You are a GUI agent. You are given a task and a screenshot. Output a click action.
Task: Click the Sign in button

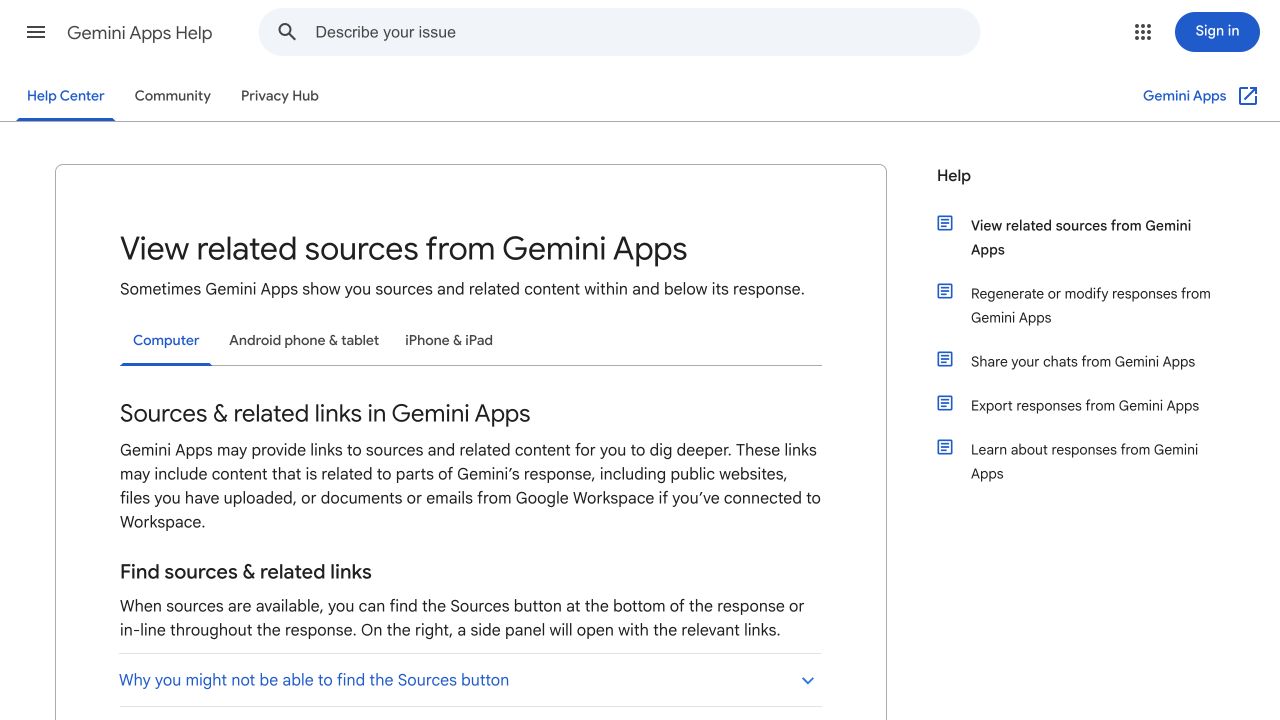[x=1217, y=32]
